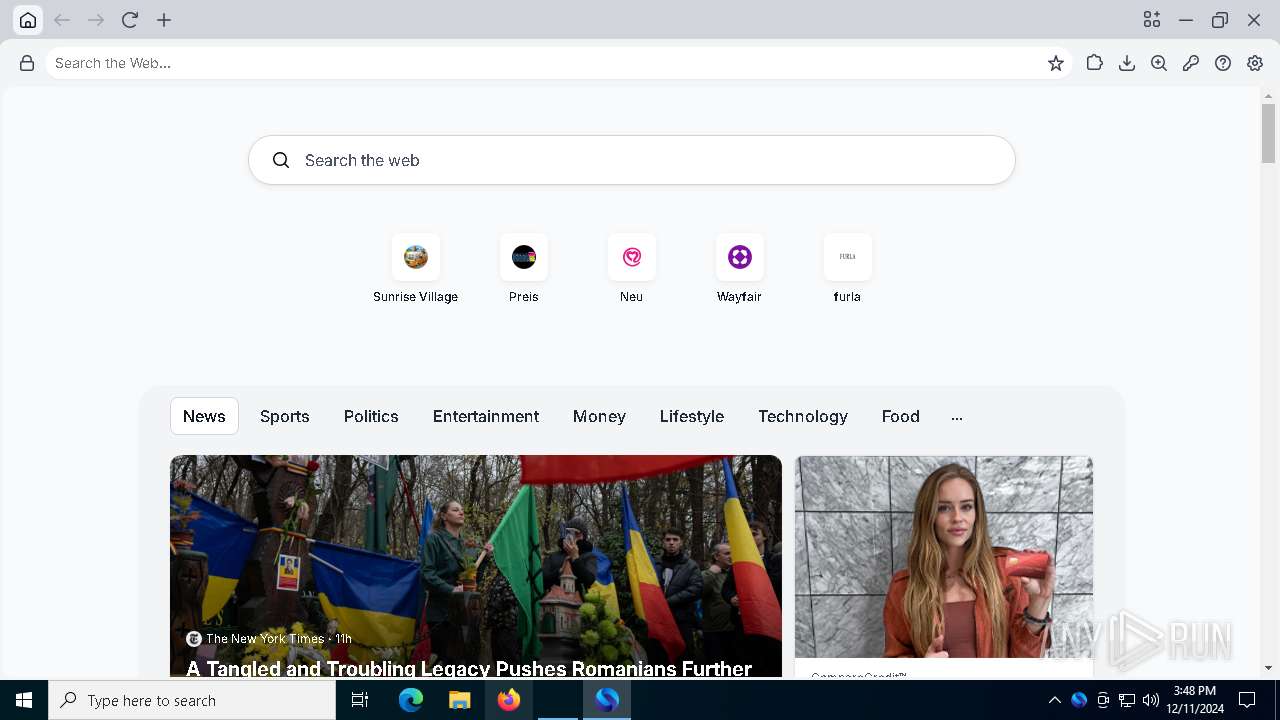Open the browser home tab icon
This screenshot has width=1280, height=720.
click(28, 20)
